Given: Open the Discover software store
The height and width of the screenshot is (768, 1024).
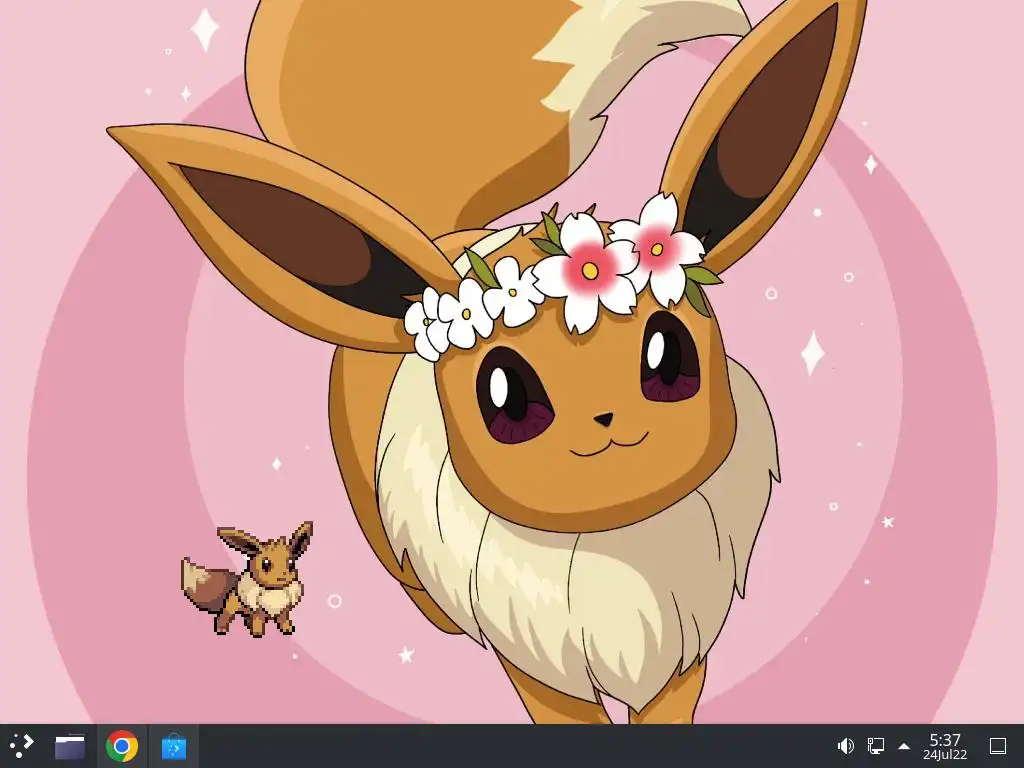Looking at the screenshot, I should [x=174, y=746].
